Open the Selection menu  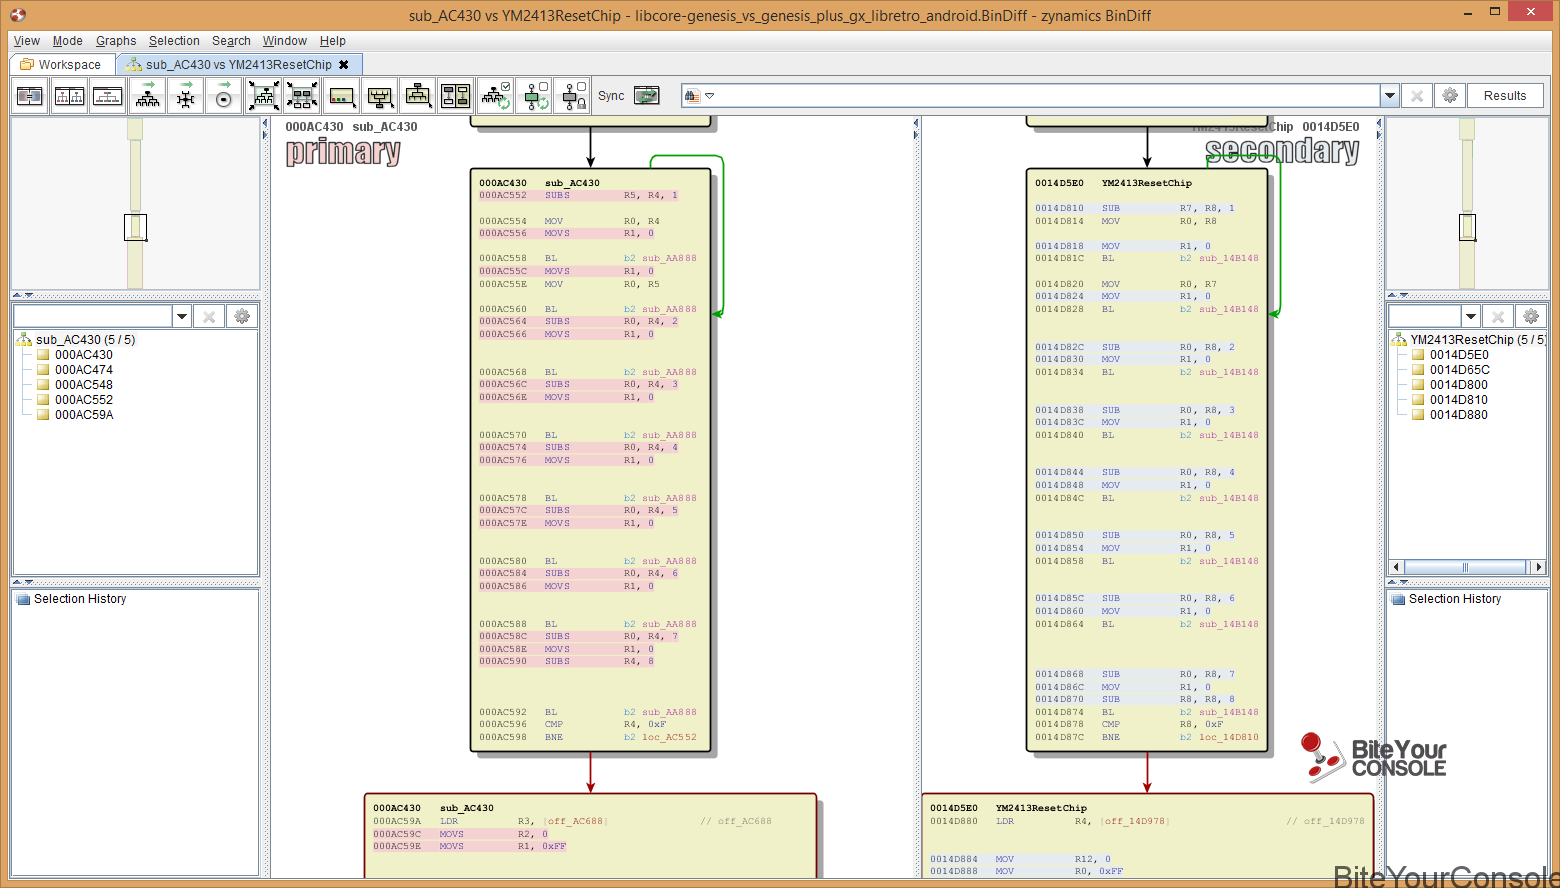tap(174, 41)
